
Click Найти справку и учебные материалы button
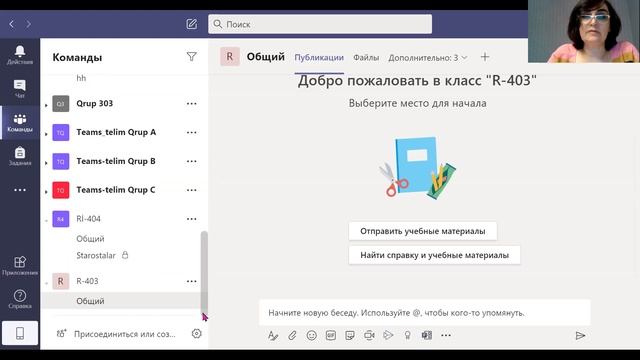[x=434, y=255]
